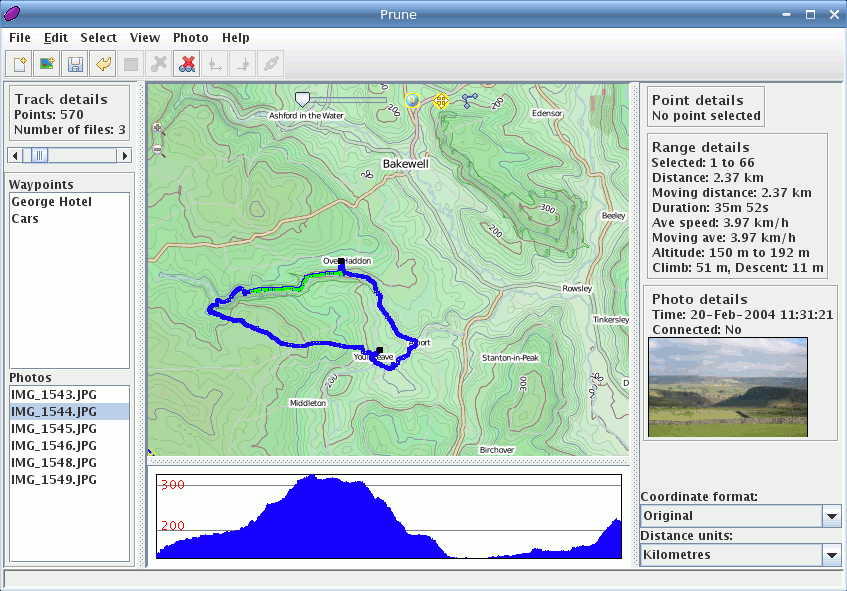Open the Select menu
Image resolution: width=847 pixels, height=591 pixels.
98,38
